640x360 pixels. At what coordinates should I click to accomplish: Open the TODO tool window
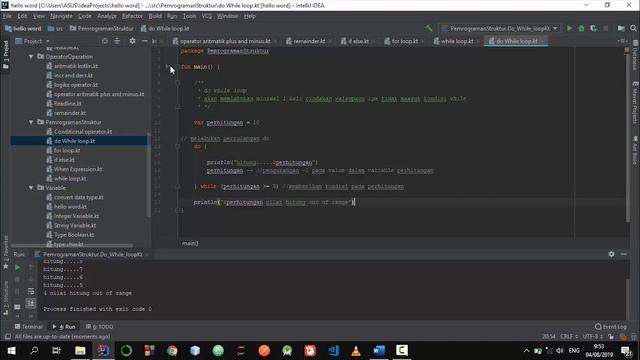100,327
